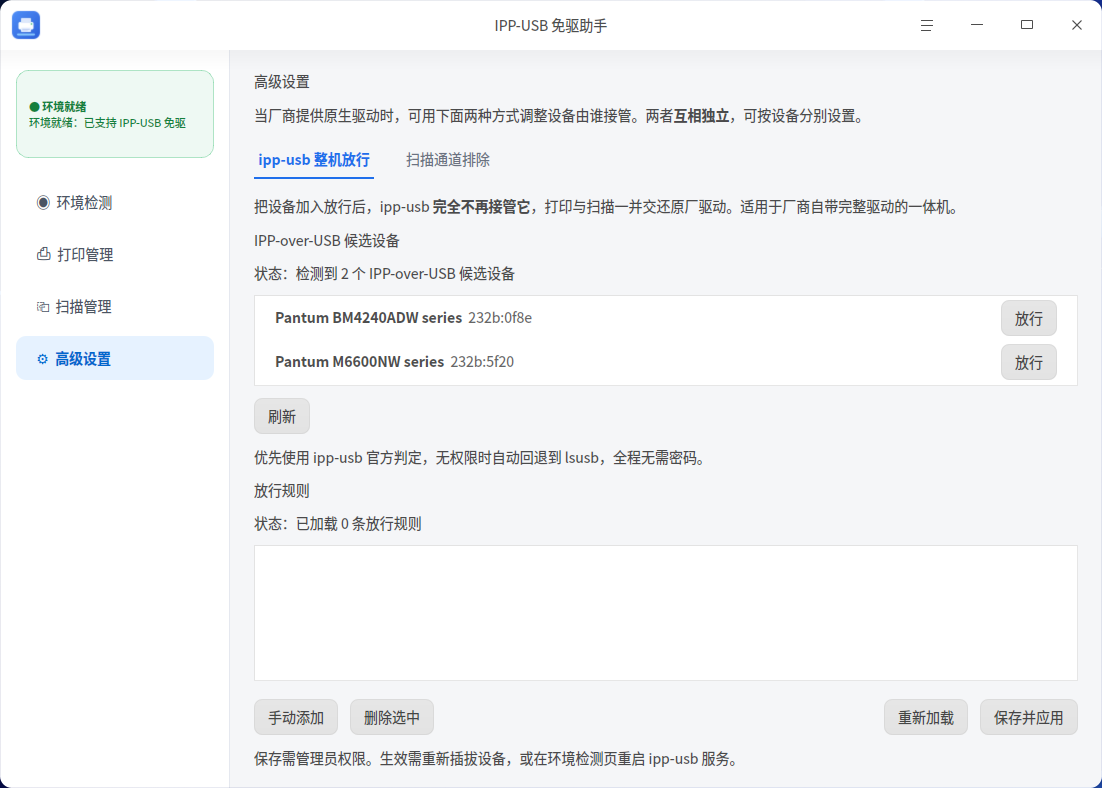Select the Pantum M6600NW series row
The width and height of the screenshot is (1102, 788).
pos(666,362)
